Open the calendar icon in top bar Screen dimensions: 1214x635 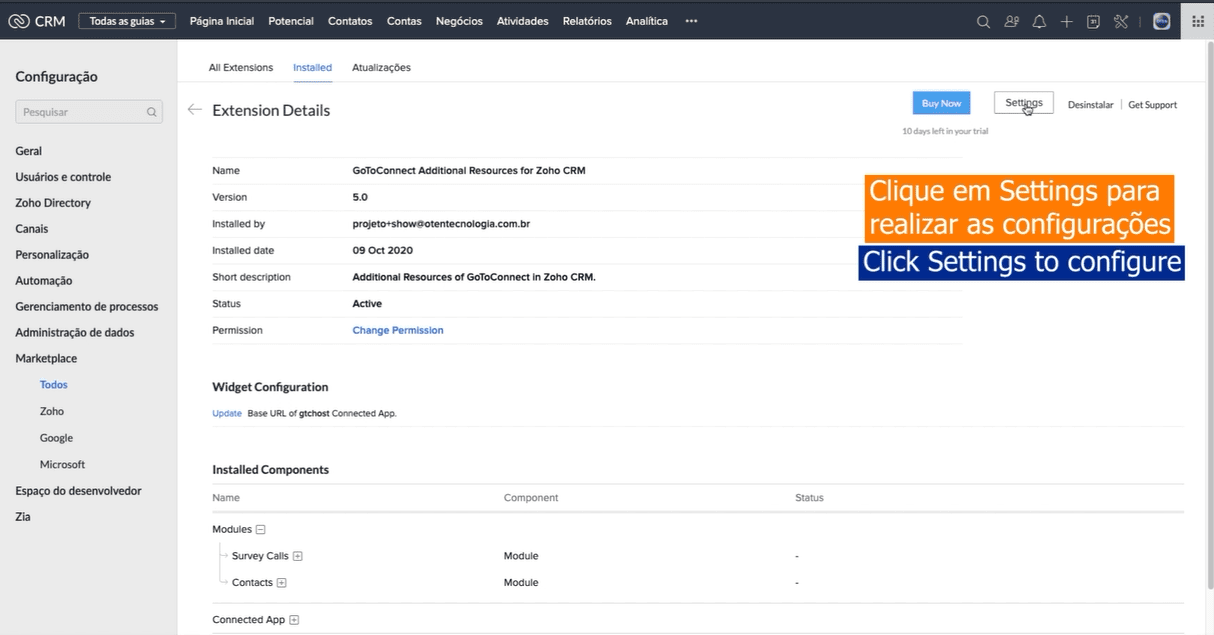pos(1094,21)
